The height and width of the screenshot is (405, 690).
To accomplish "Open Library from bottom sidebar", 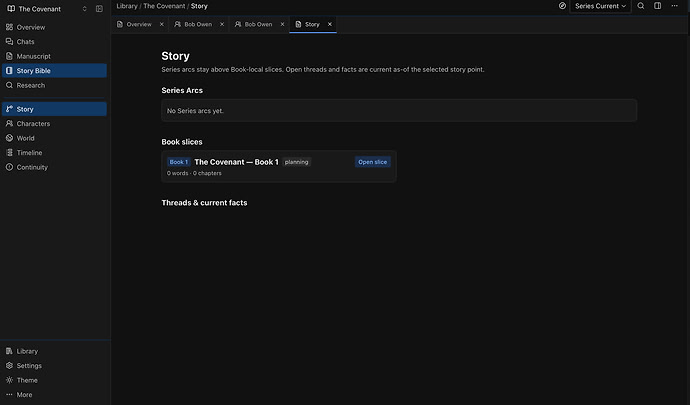I will pos(54,351).
